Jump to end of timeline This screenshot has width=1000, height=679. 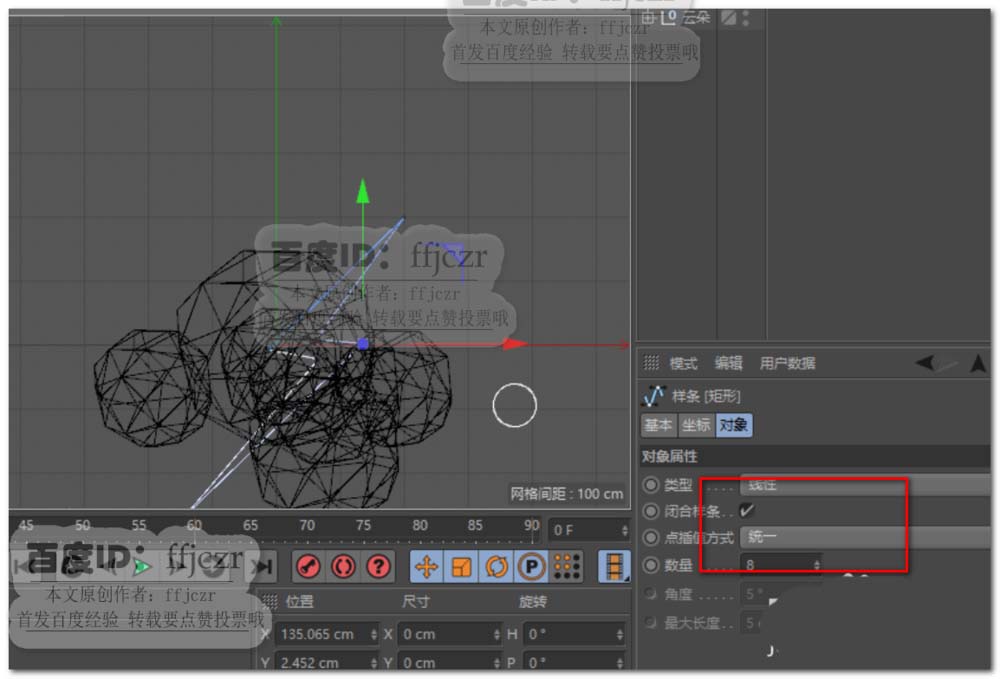pos(264,566)
